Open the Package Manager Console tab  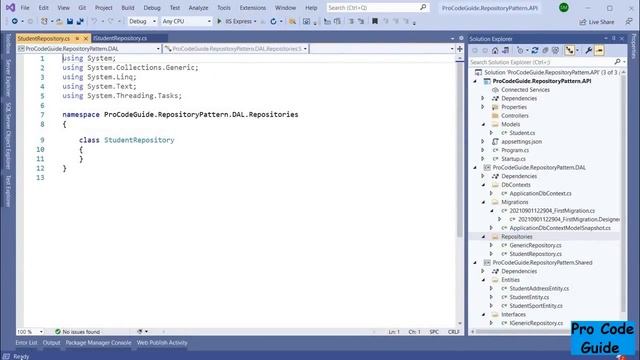click(98, 343)
